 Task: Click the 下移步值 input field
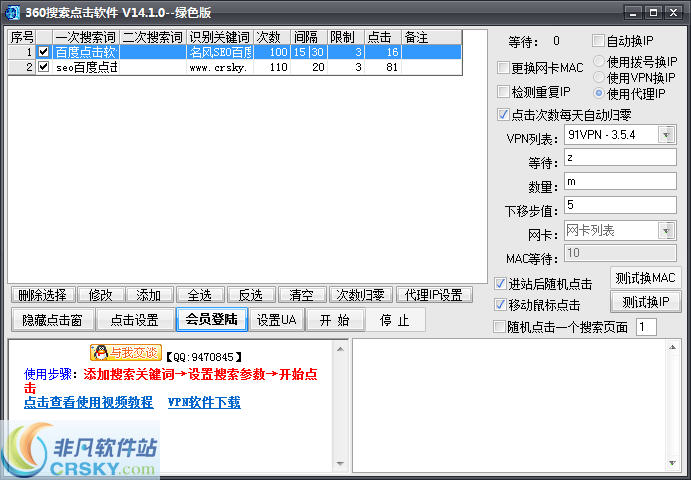coord(620,205)
